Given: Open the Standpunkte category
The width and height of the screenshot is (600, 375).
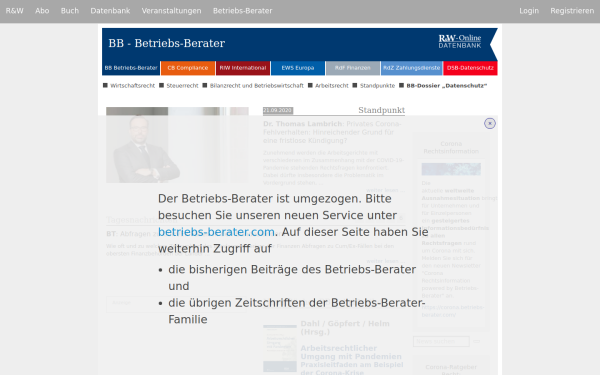Looking at the screenshot, I should click(377, 86).
